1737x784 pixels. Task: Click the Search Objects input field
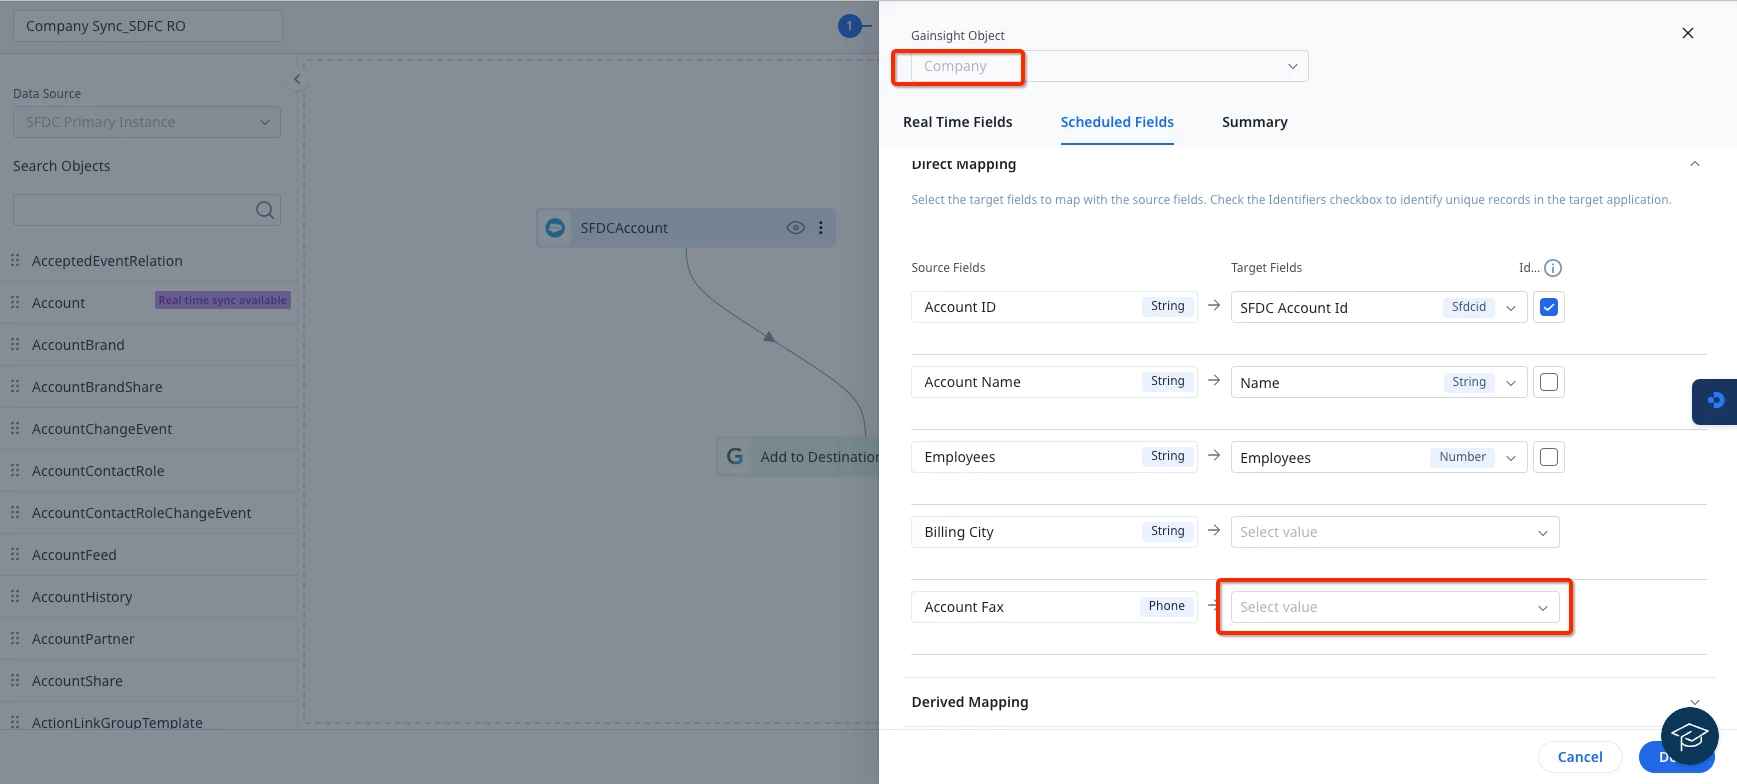147,210
